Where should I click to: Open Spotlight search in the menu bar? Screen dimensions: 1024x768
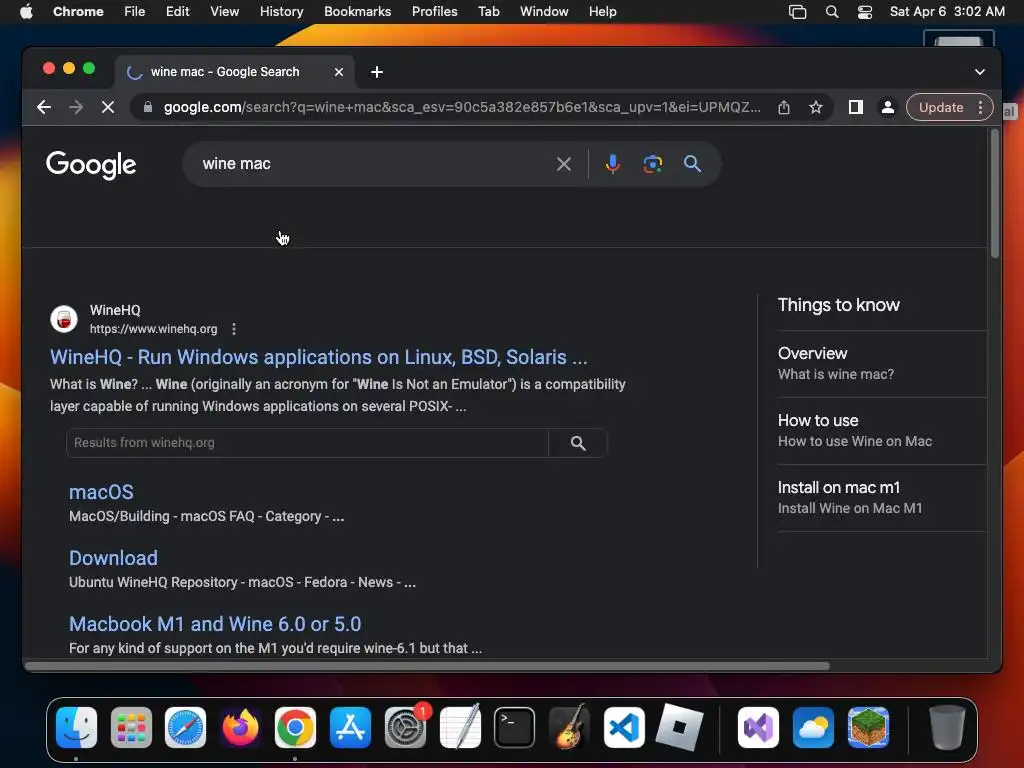[x=832, y=12]
